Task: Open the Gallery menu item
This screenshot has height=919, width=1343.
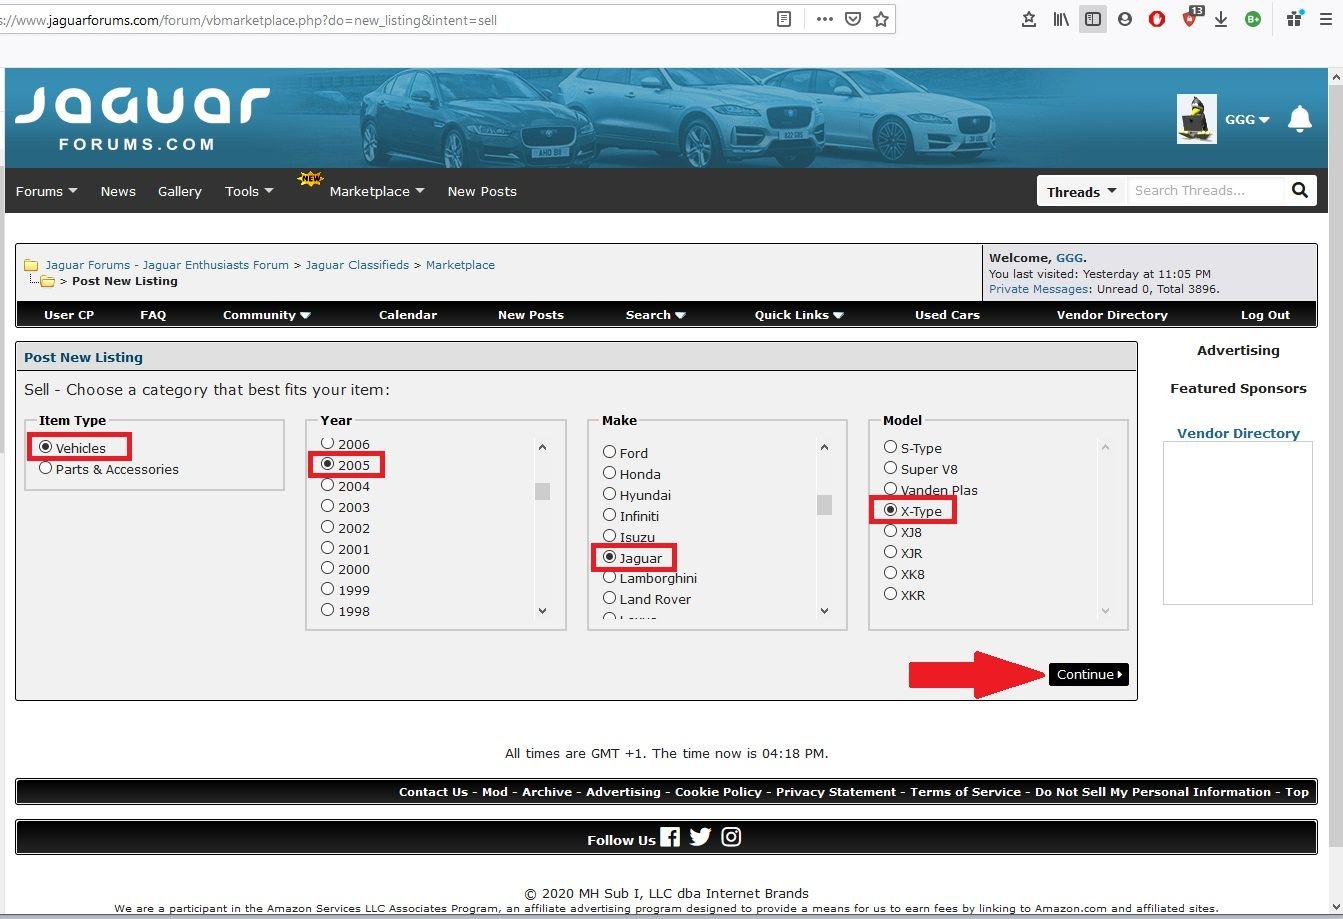Action: point(180,191)
